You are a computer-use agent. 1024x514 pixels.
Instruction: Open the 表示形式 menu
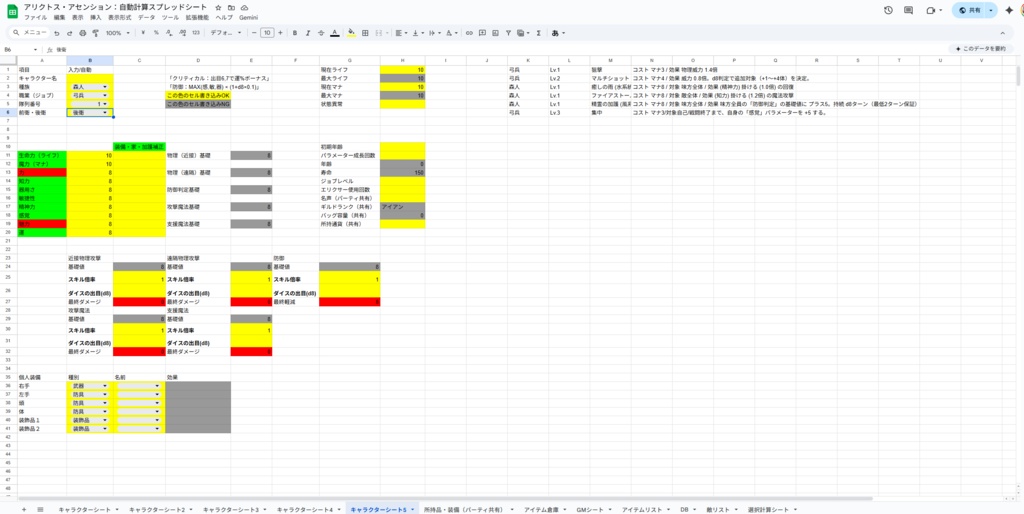(120, 18)
